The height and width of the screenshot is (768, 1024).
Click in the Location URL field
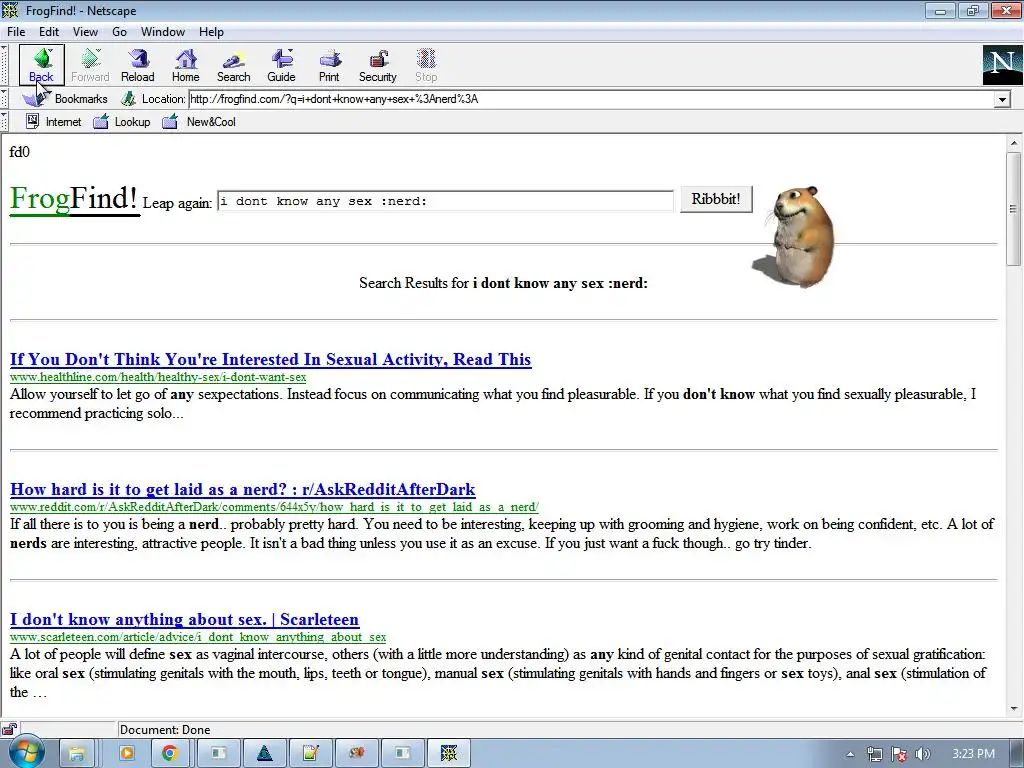pos(590,99)
